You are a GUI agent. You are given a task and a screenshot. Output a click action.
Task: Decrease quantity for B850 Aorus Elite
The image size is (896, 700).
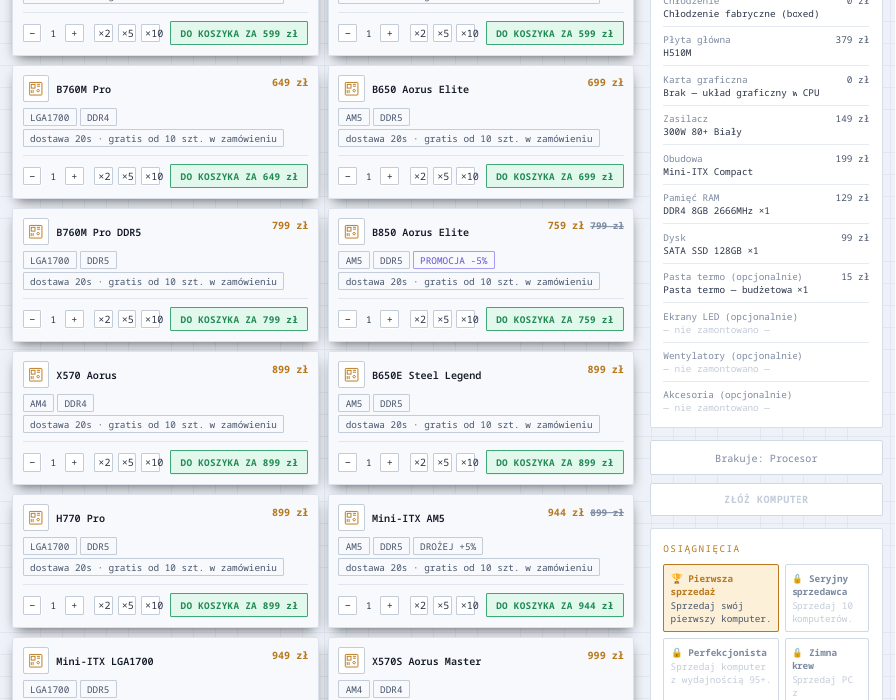click(347, 319)
